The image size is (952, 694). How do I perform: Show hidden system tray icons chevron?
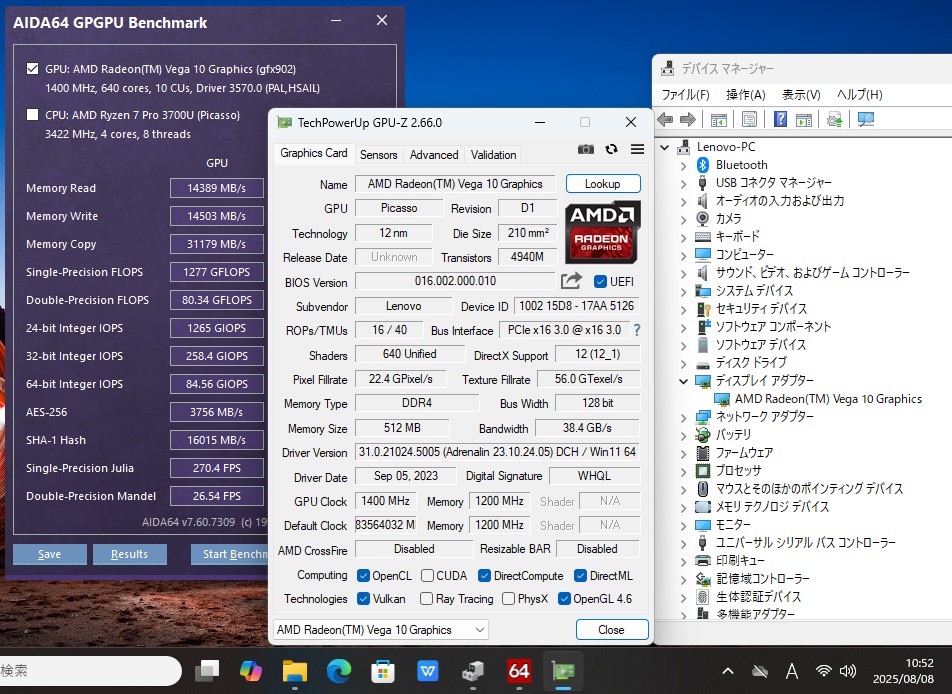[728, 671]
